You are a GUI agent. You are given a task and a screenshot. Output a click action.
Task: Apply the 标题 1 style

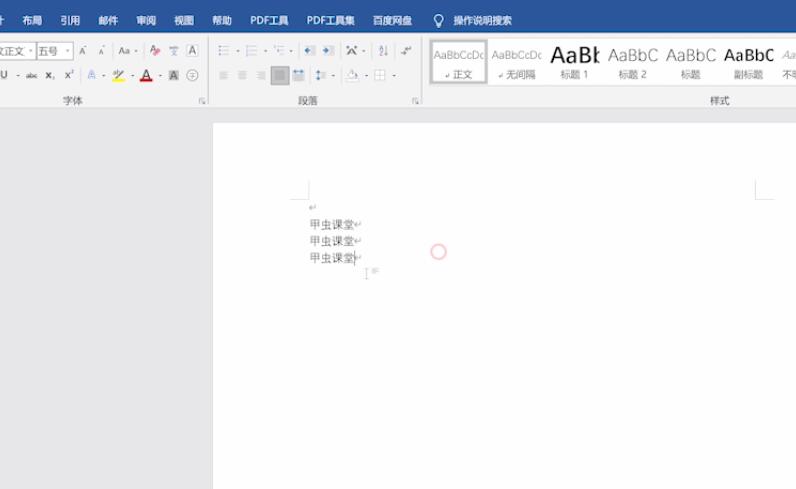(x=574, y=62)
